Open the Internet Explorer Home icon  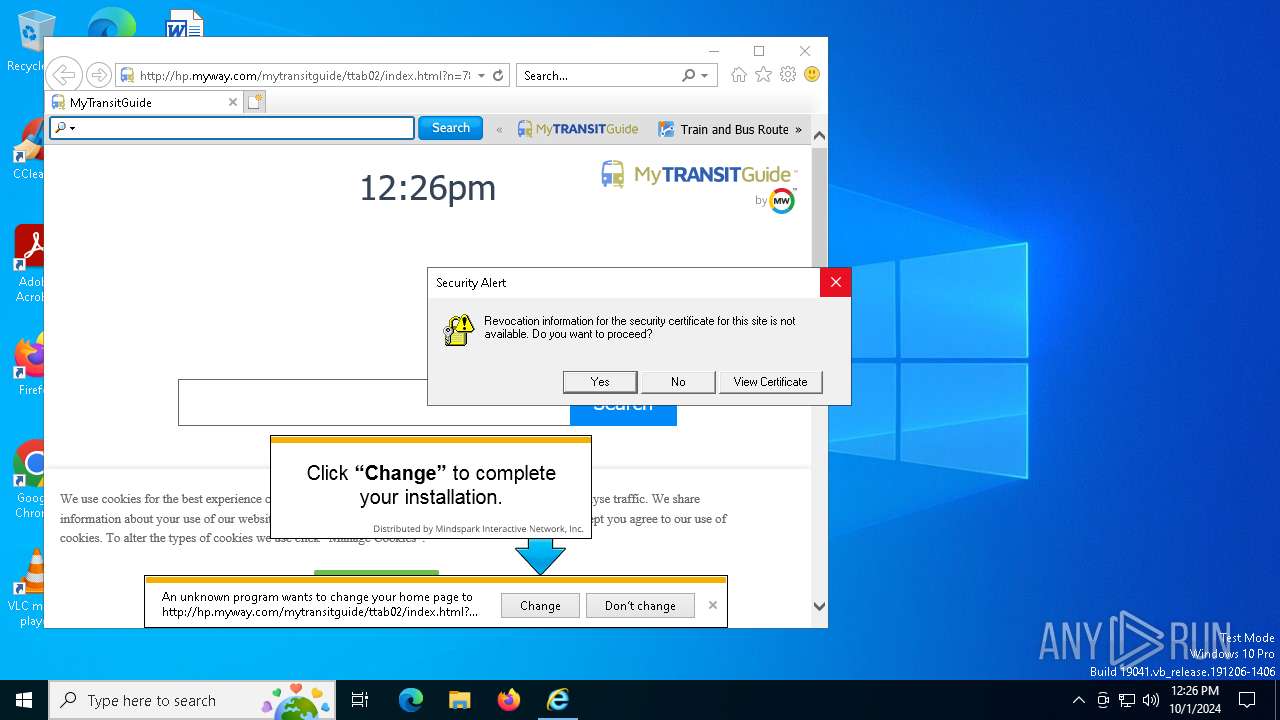(x=739, y=75)
